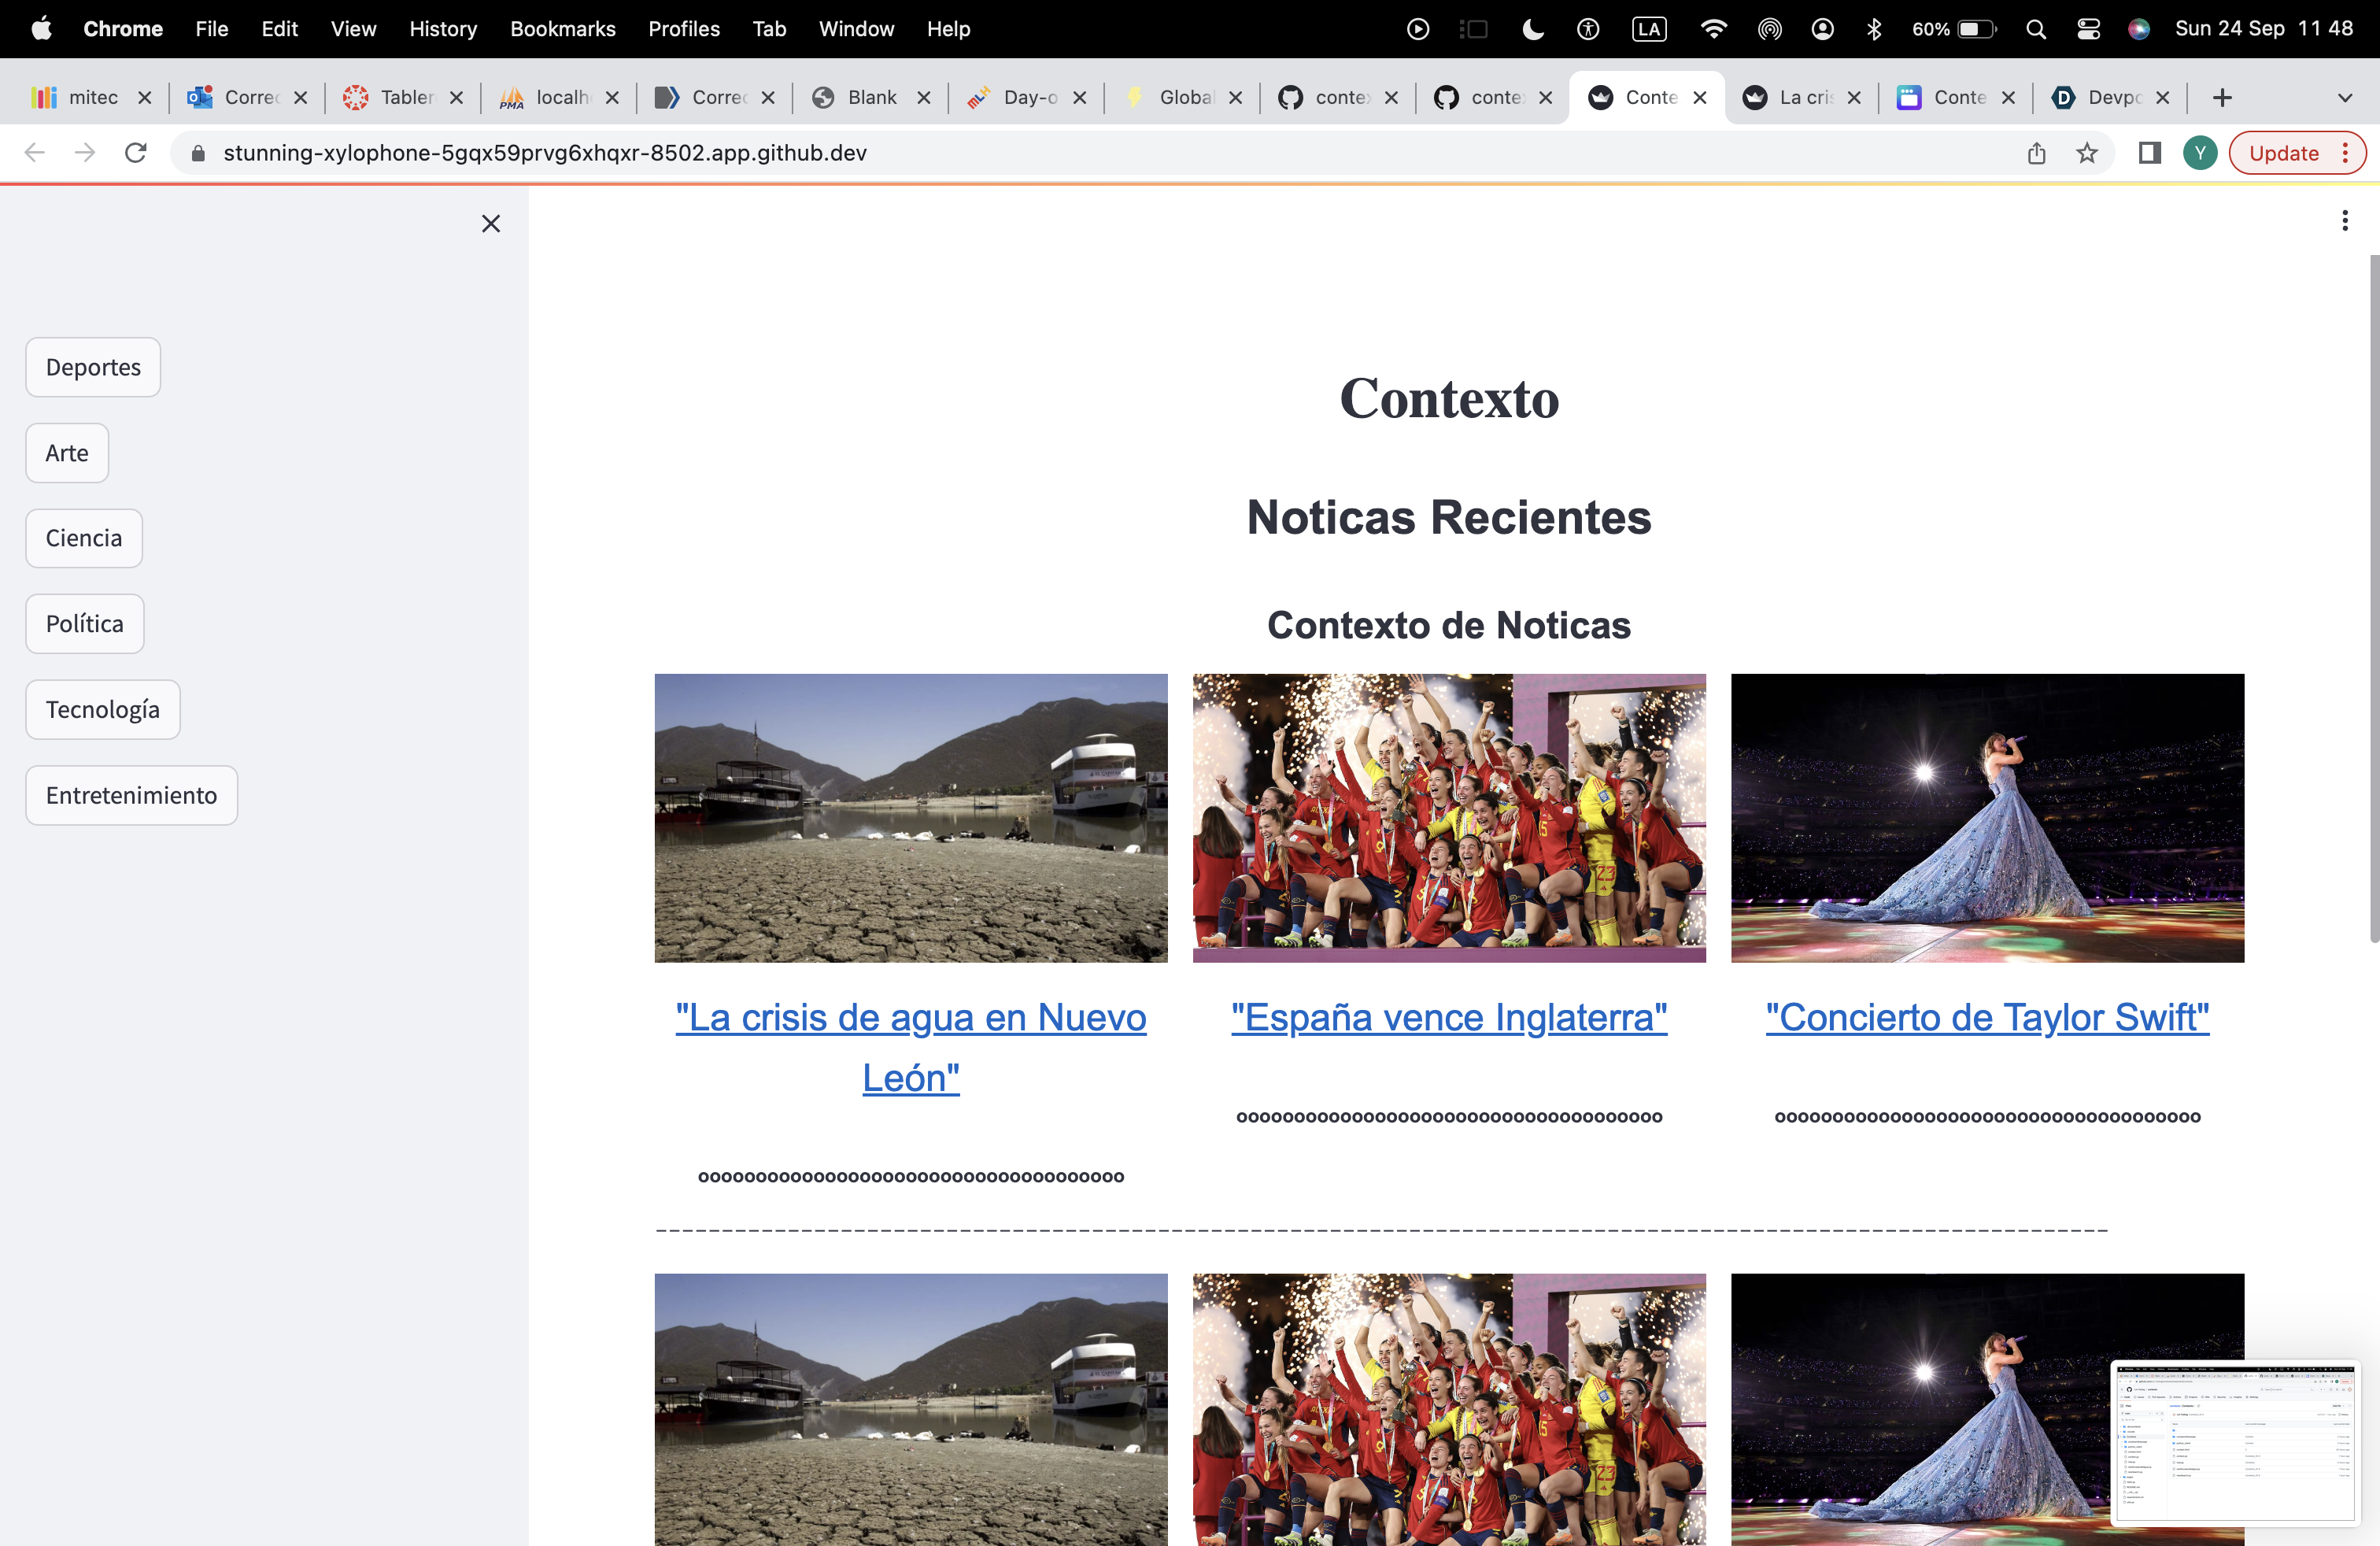Open macOS Control Center icon

tap(2088, 29)
